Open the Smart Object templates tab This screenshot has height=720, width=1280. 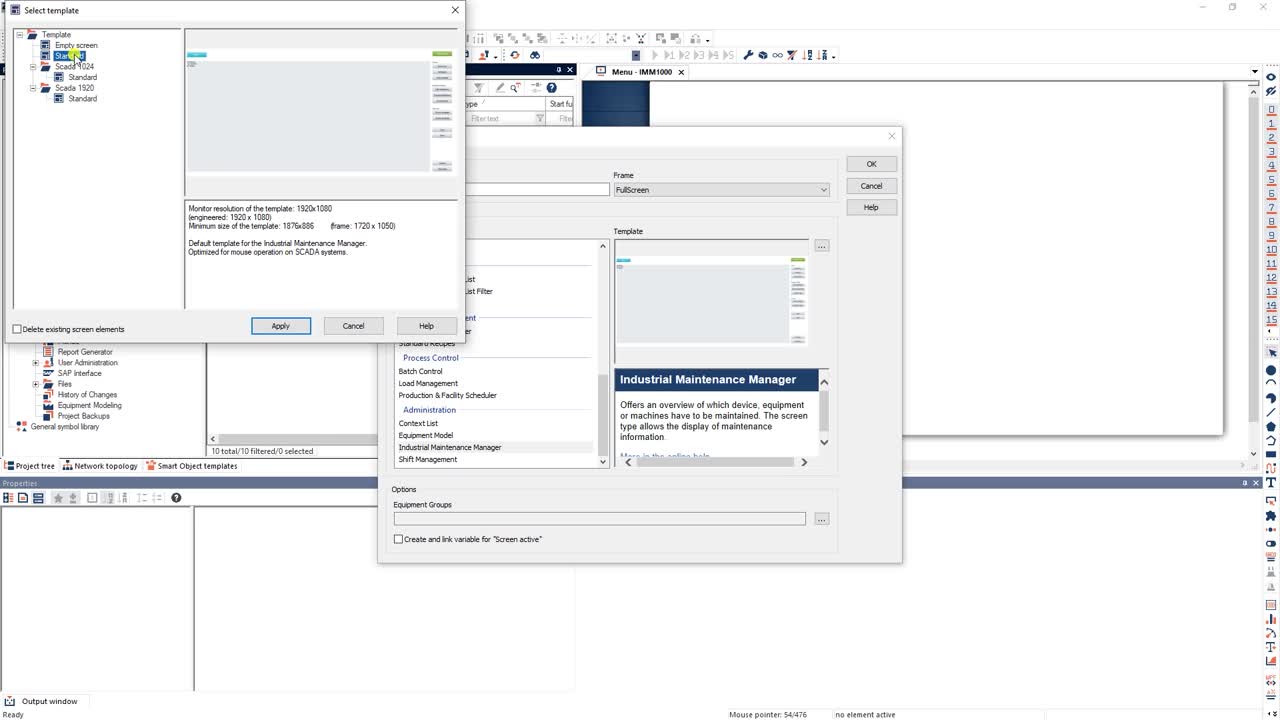point(192,466)
